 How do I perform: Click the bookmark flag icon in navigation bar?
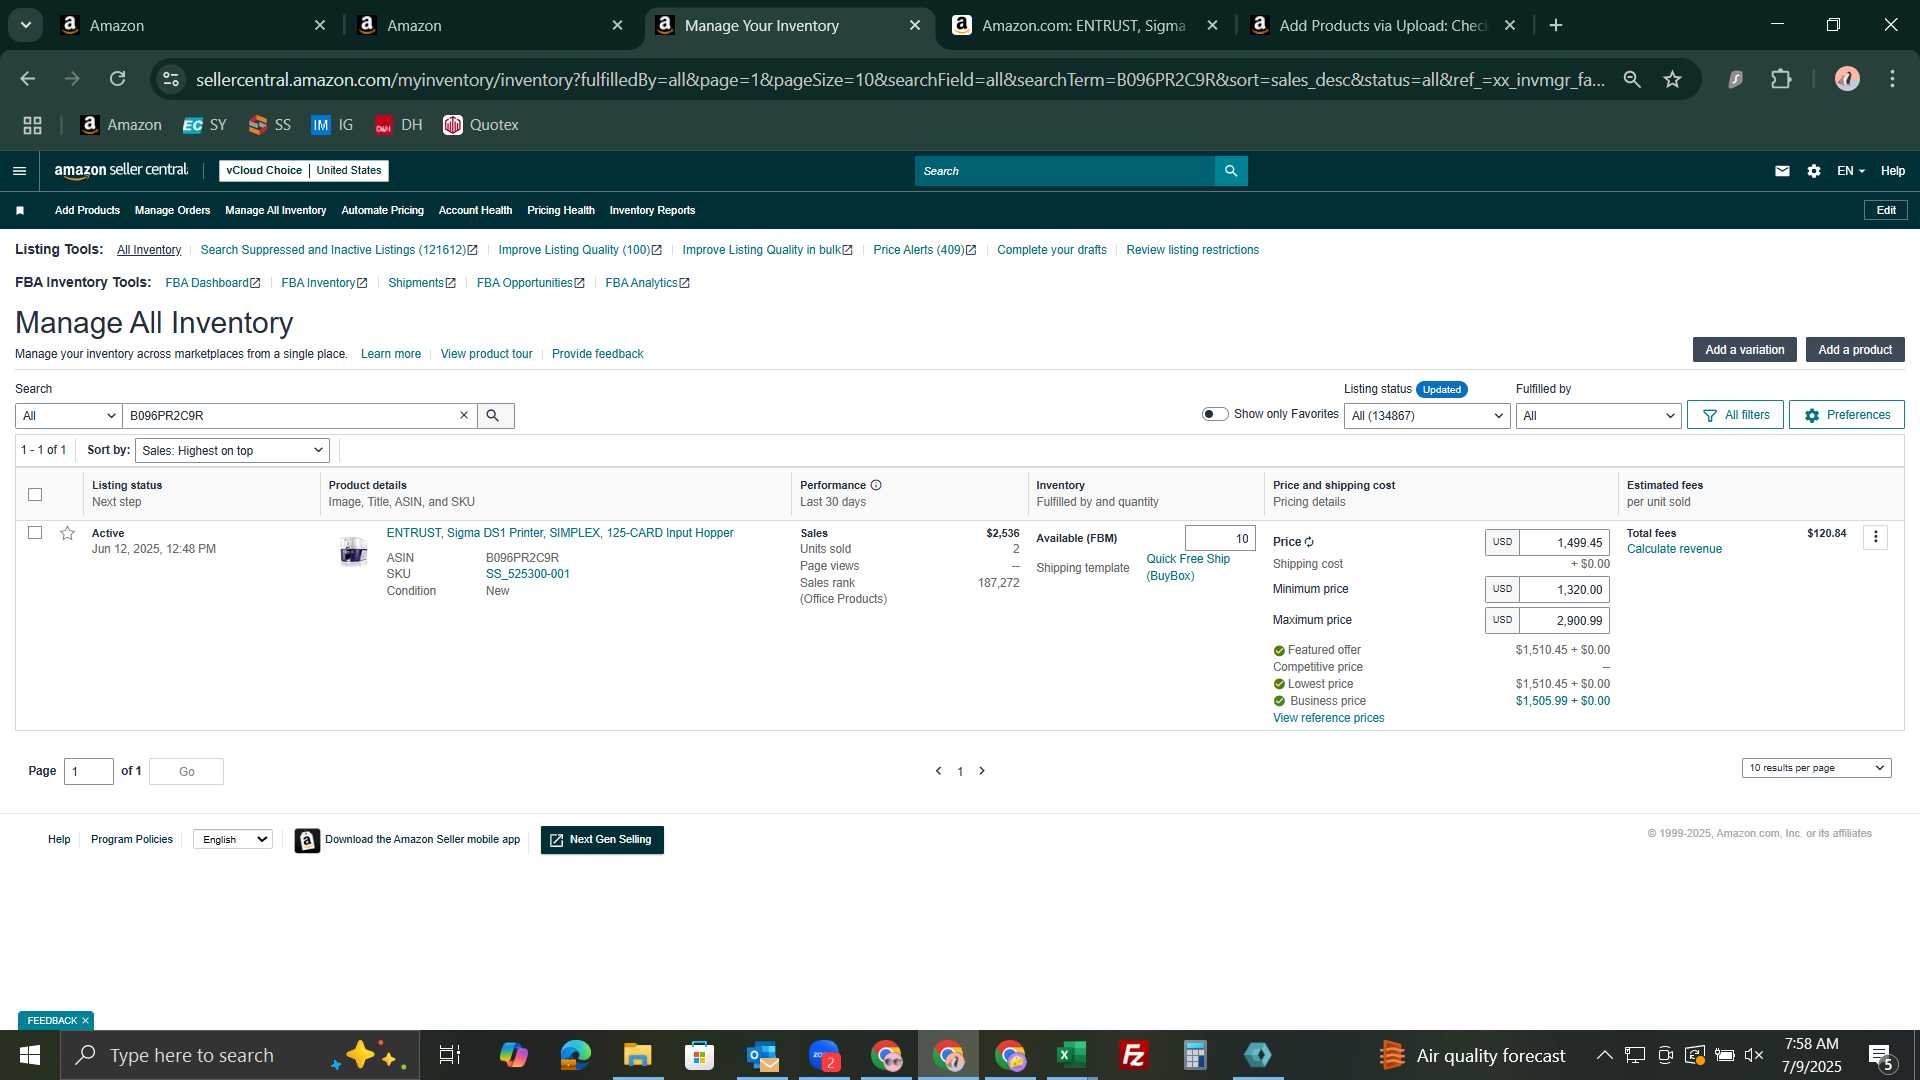20,210
